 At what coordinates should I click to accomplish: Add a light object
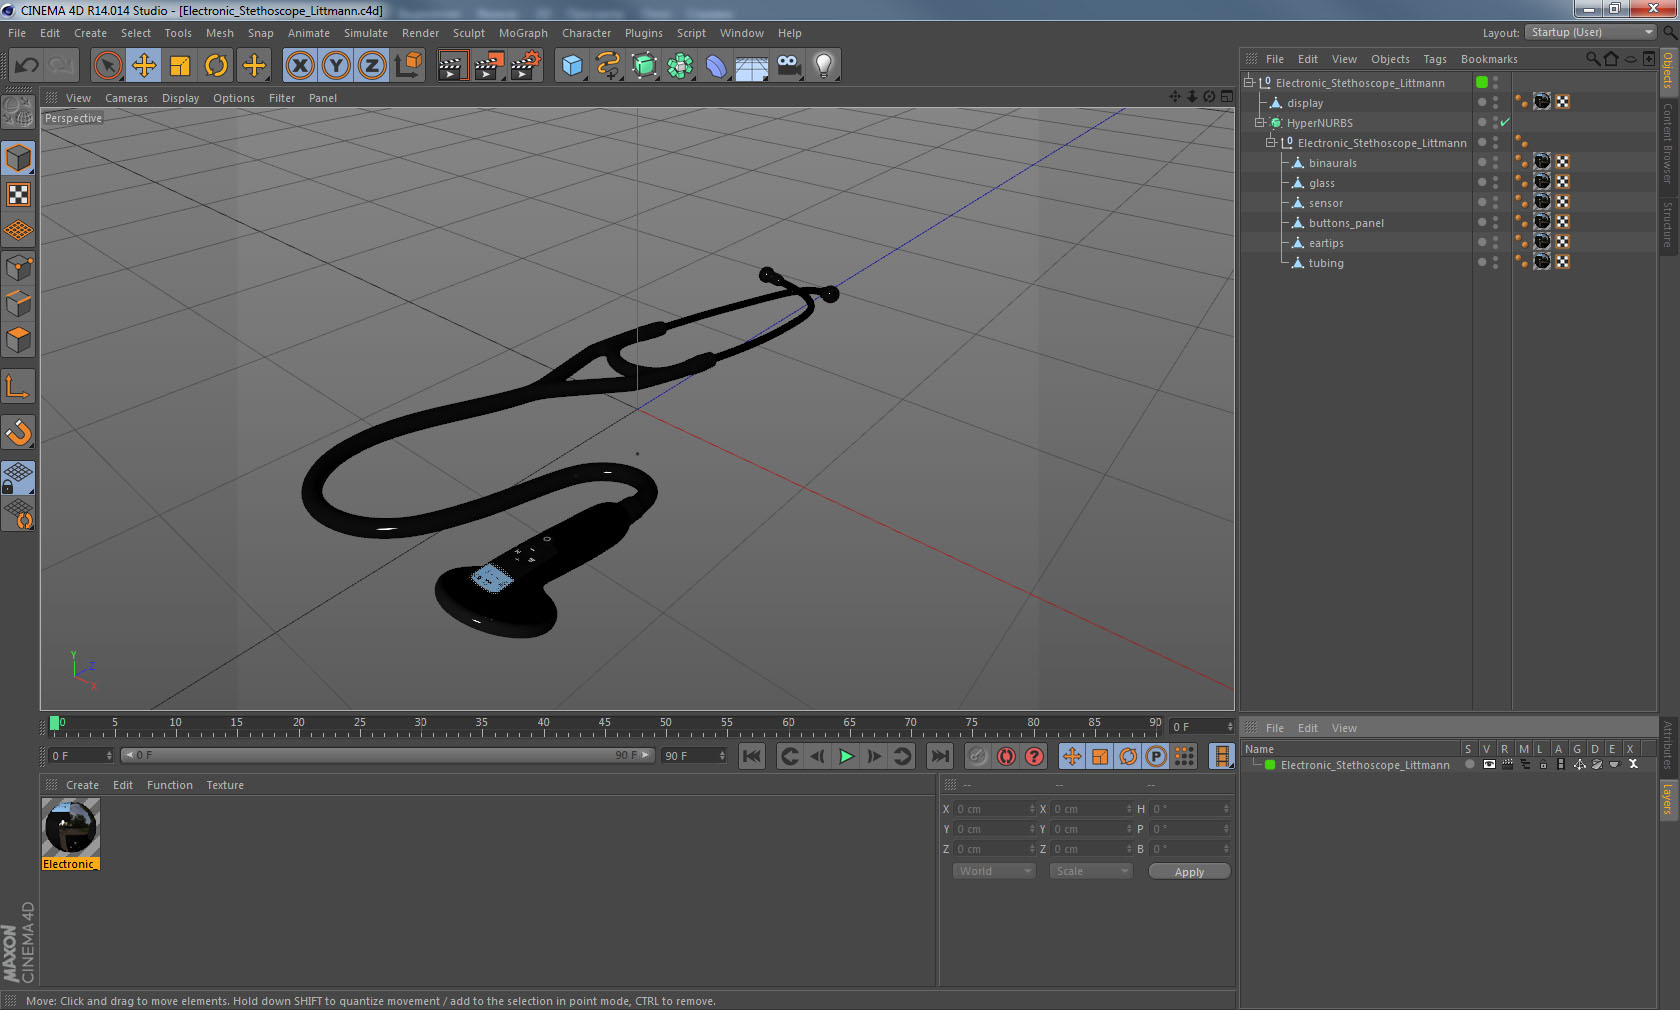pos(824,66)
